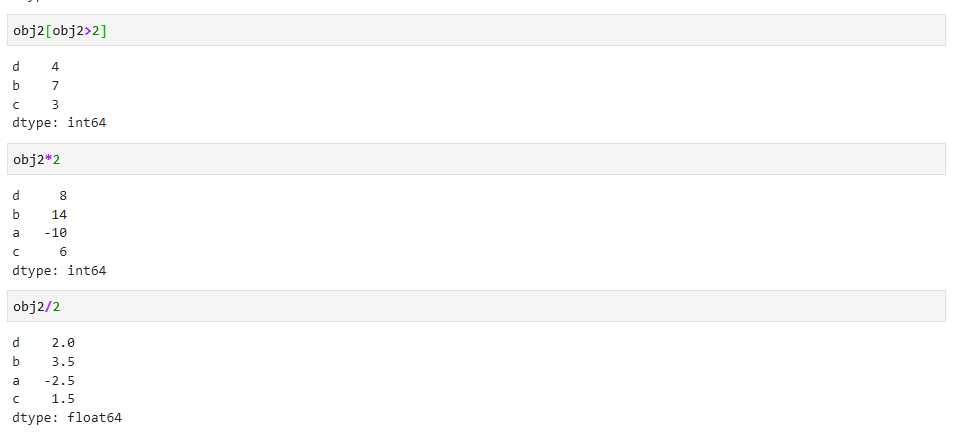Click the dtype: int64 under obj2*2 output
This screenshot has width=958, height=432.
point(59,270)
